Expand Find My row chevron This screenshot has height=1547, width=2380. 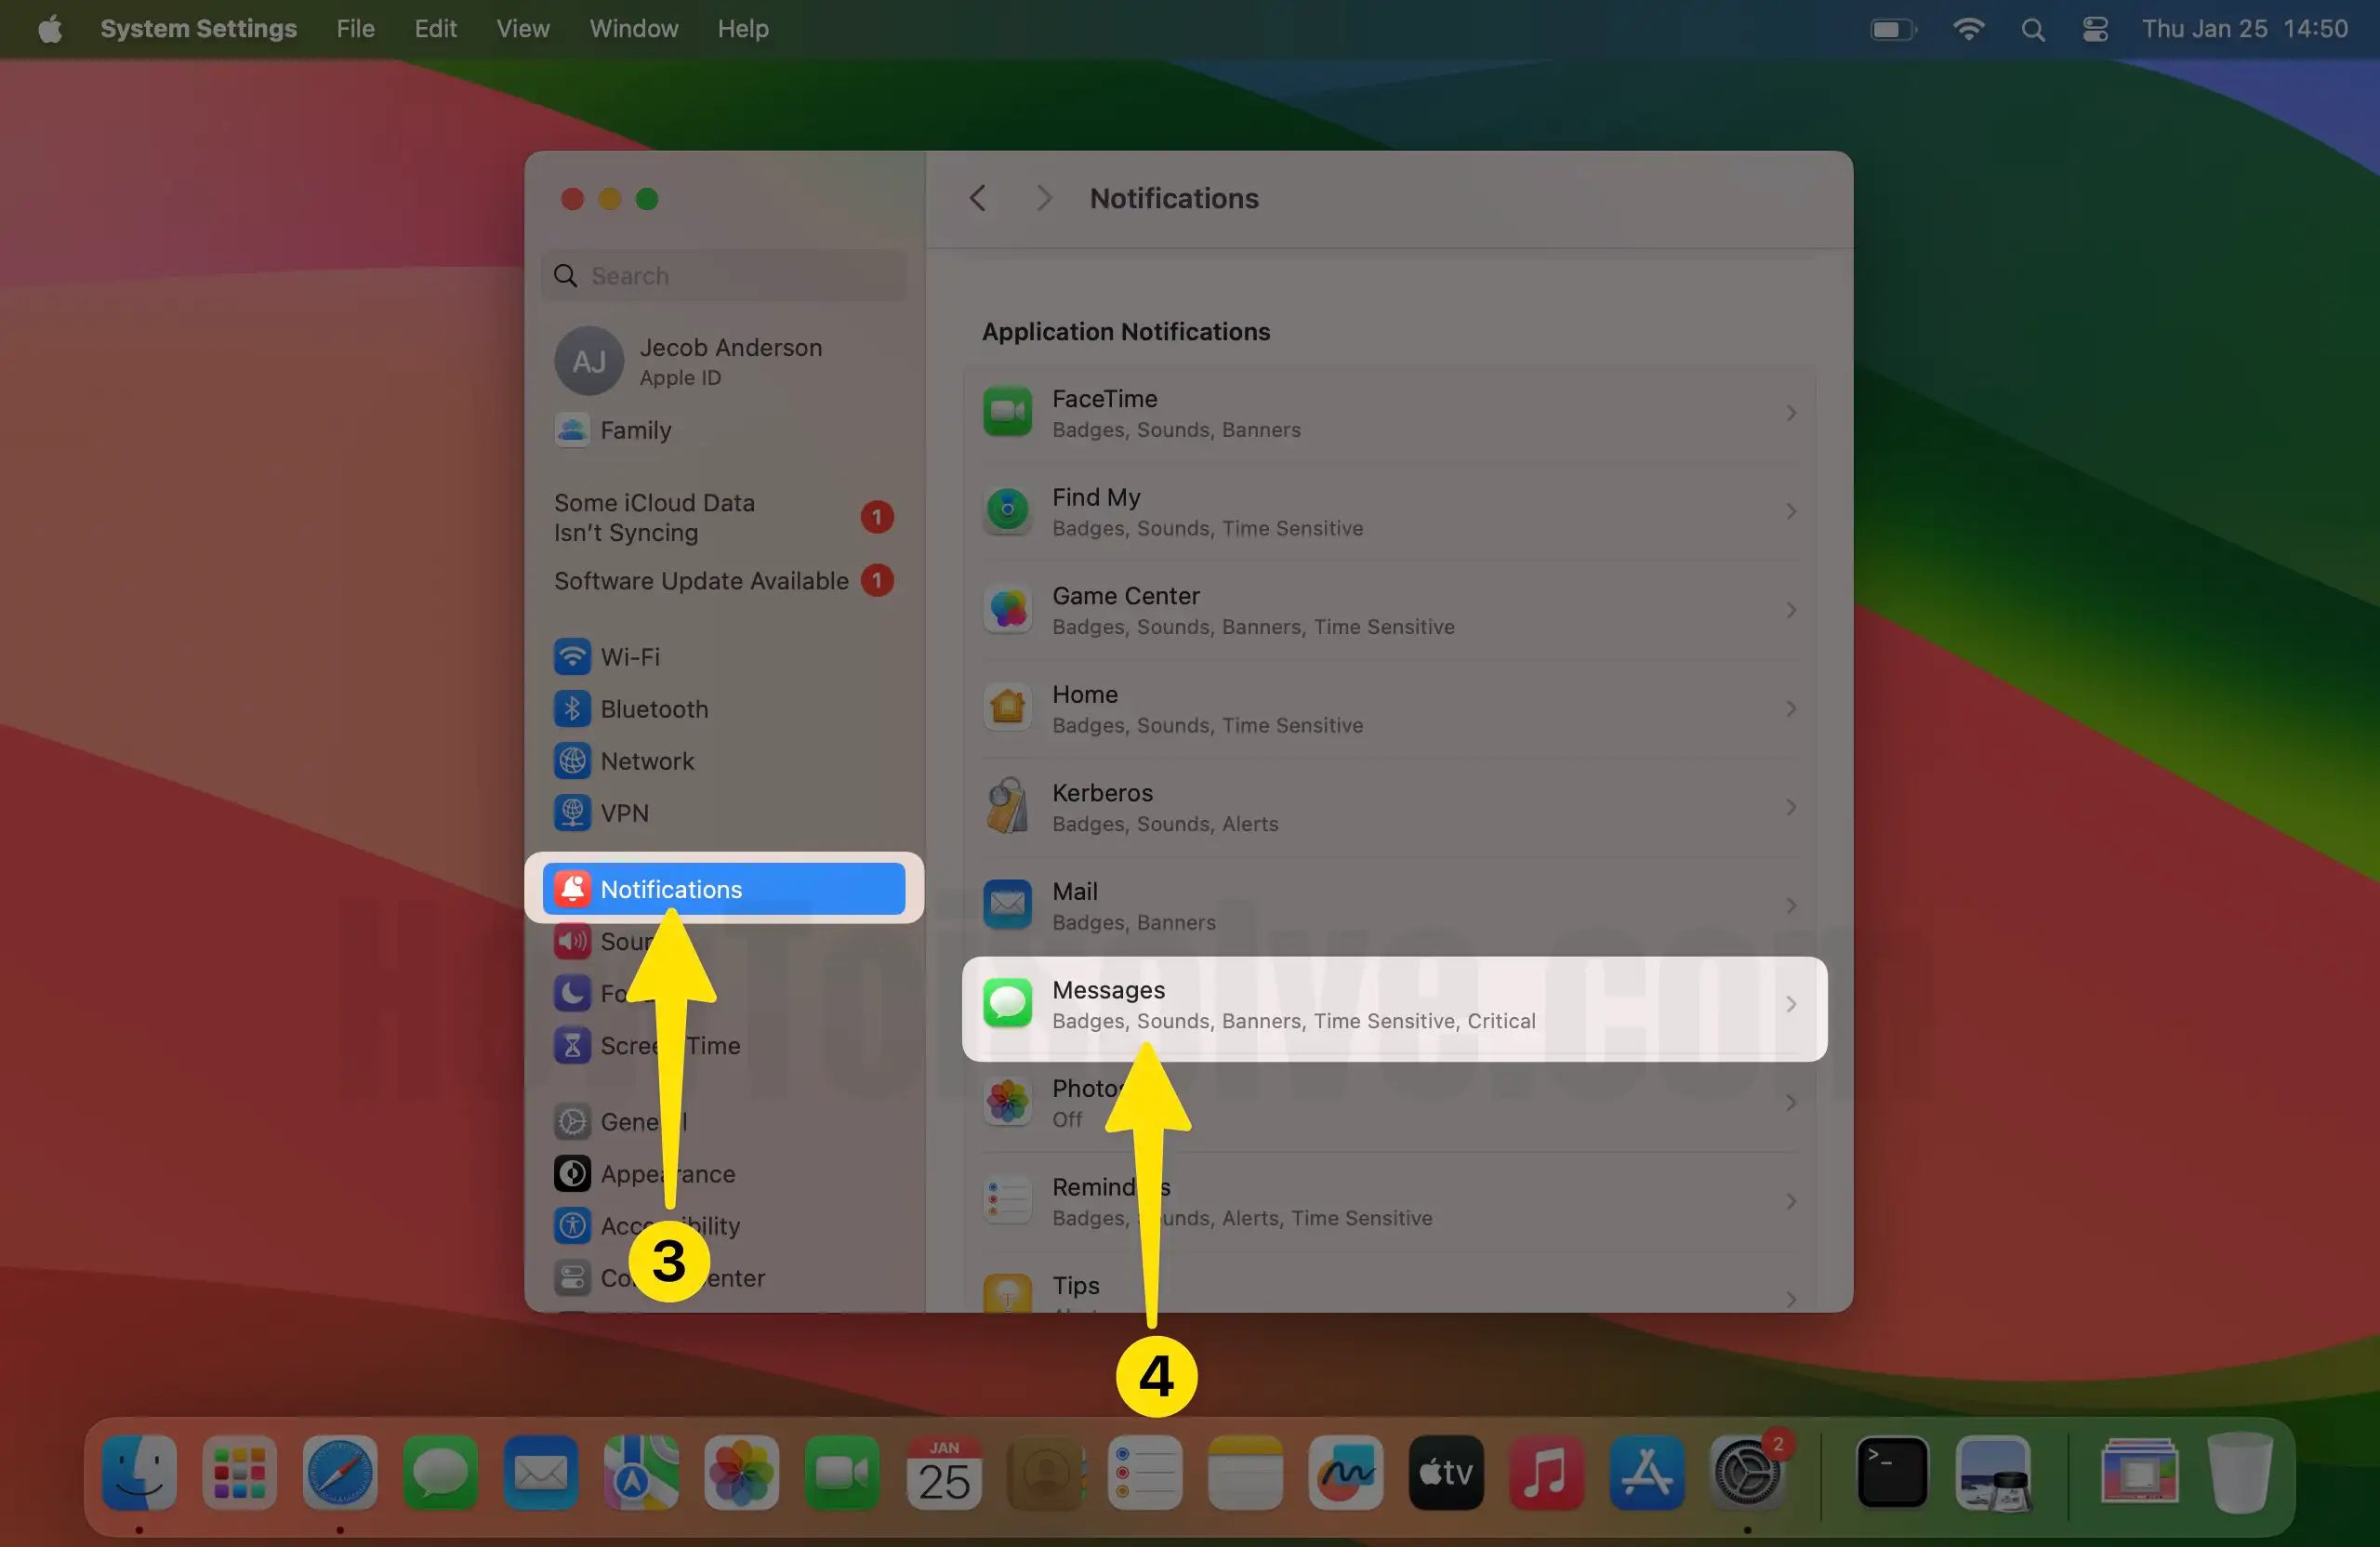click(x=1791, y=511)
